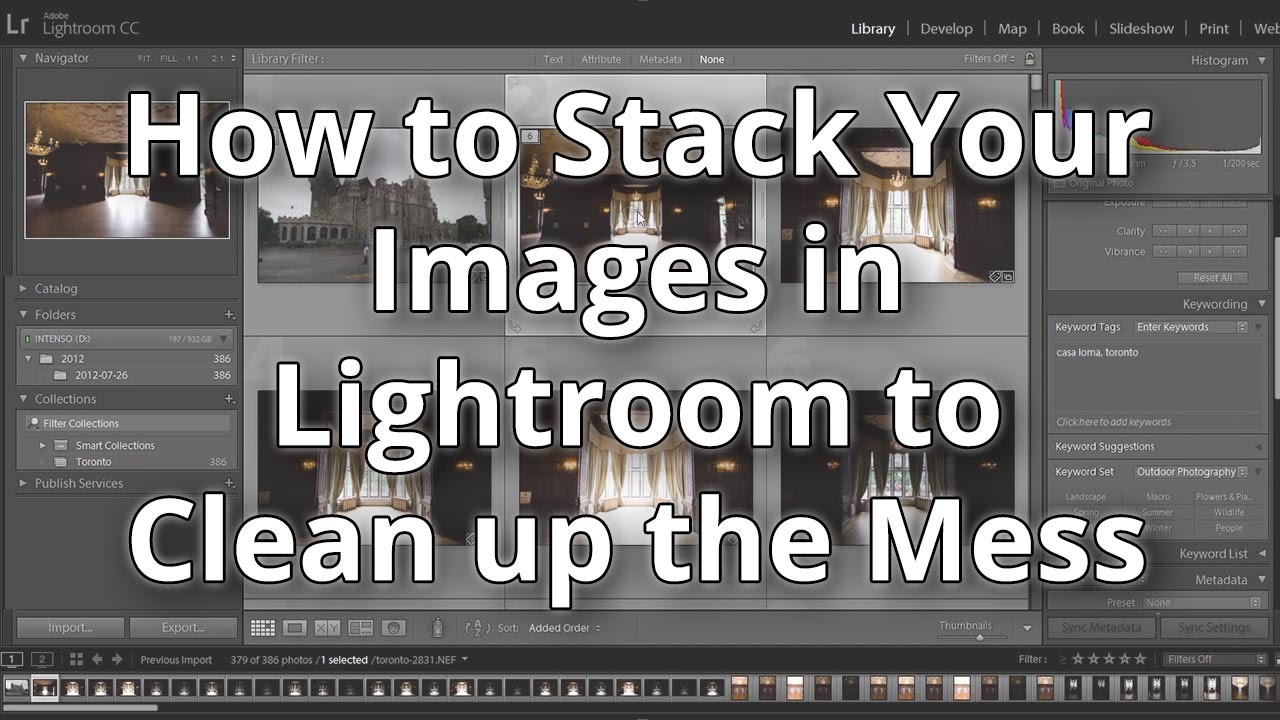This screenshot has height=720, width=1280.
Task: Click the rating greater-than-or-equal symbol
Action: click(1061, 659)
